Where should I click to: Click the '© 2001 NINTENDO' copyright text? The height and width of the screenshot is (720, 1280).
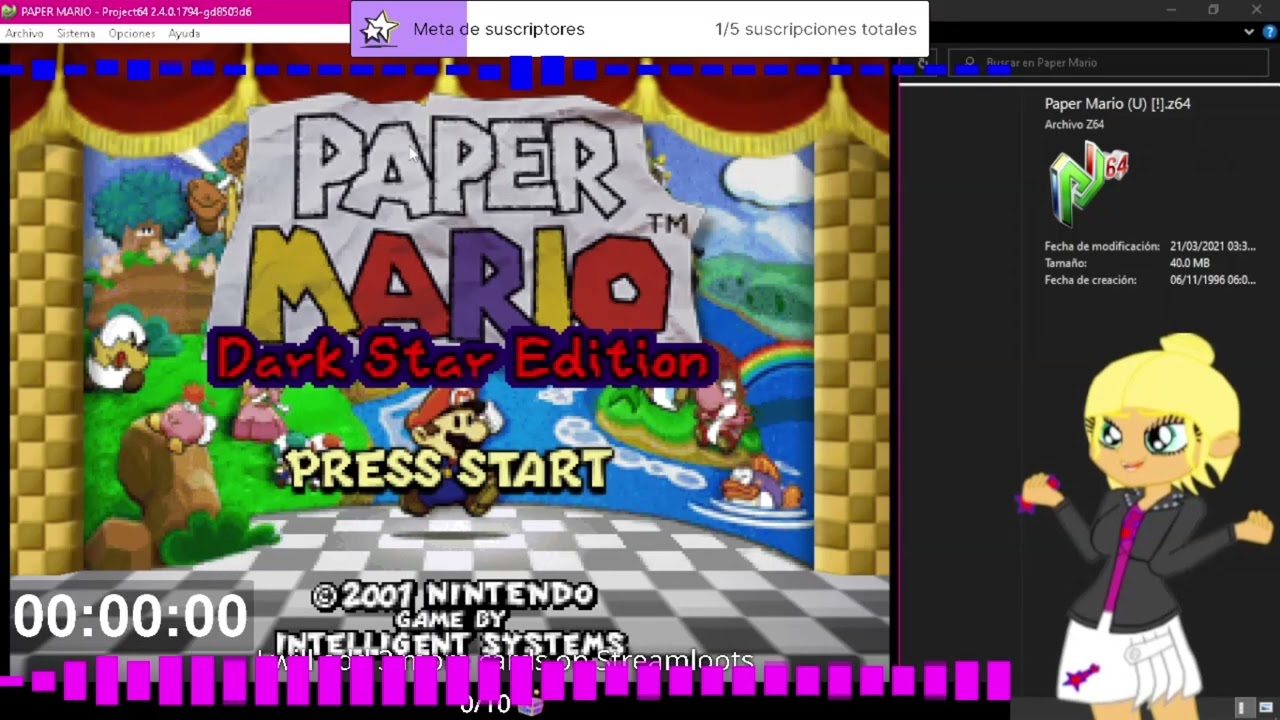click(454, 596)
